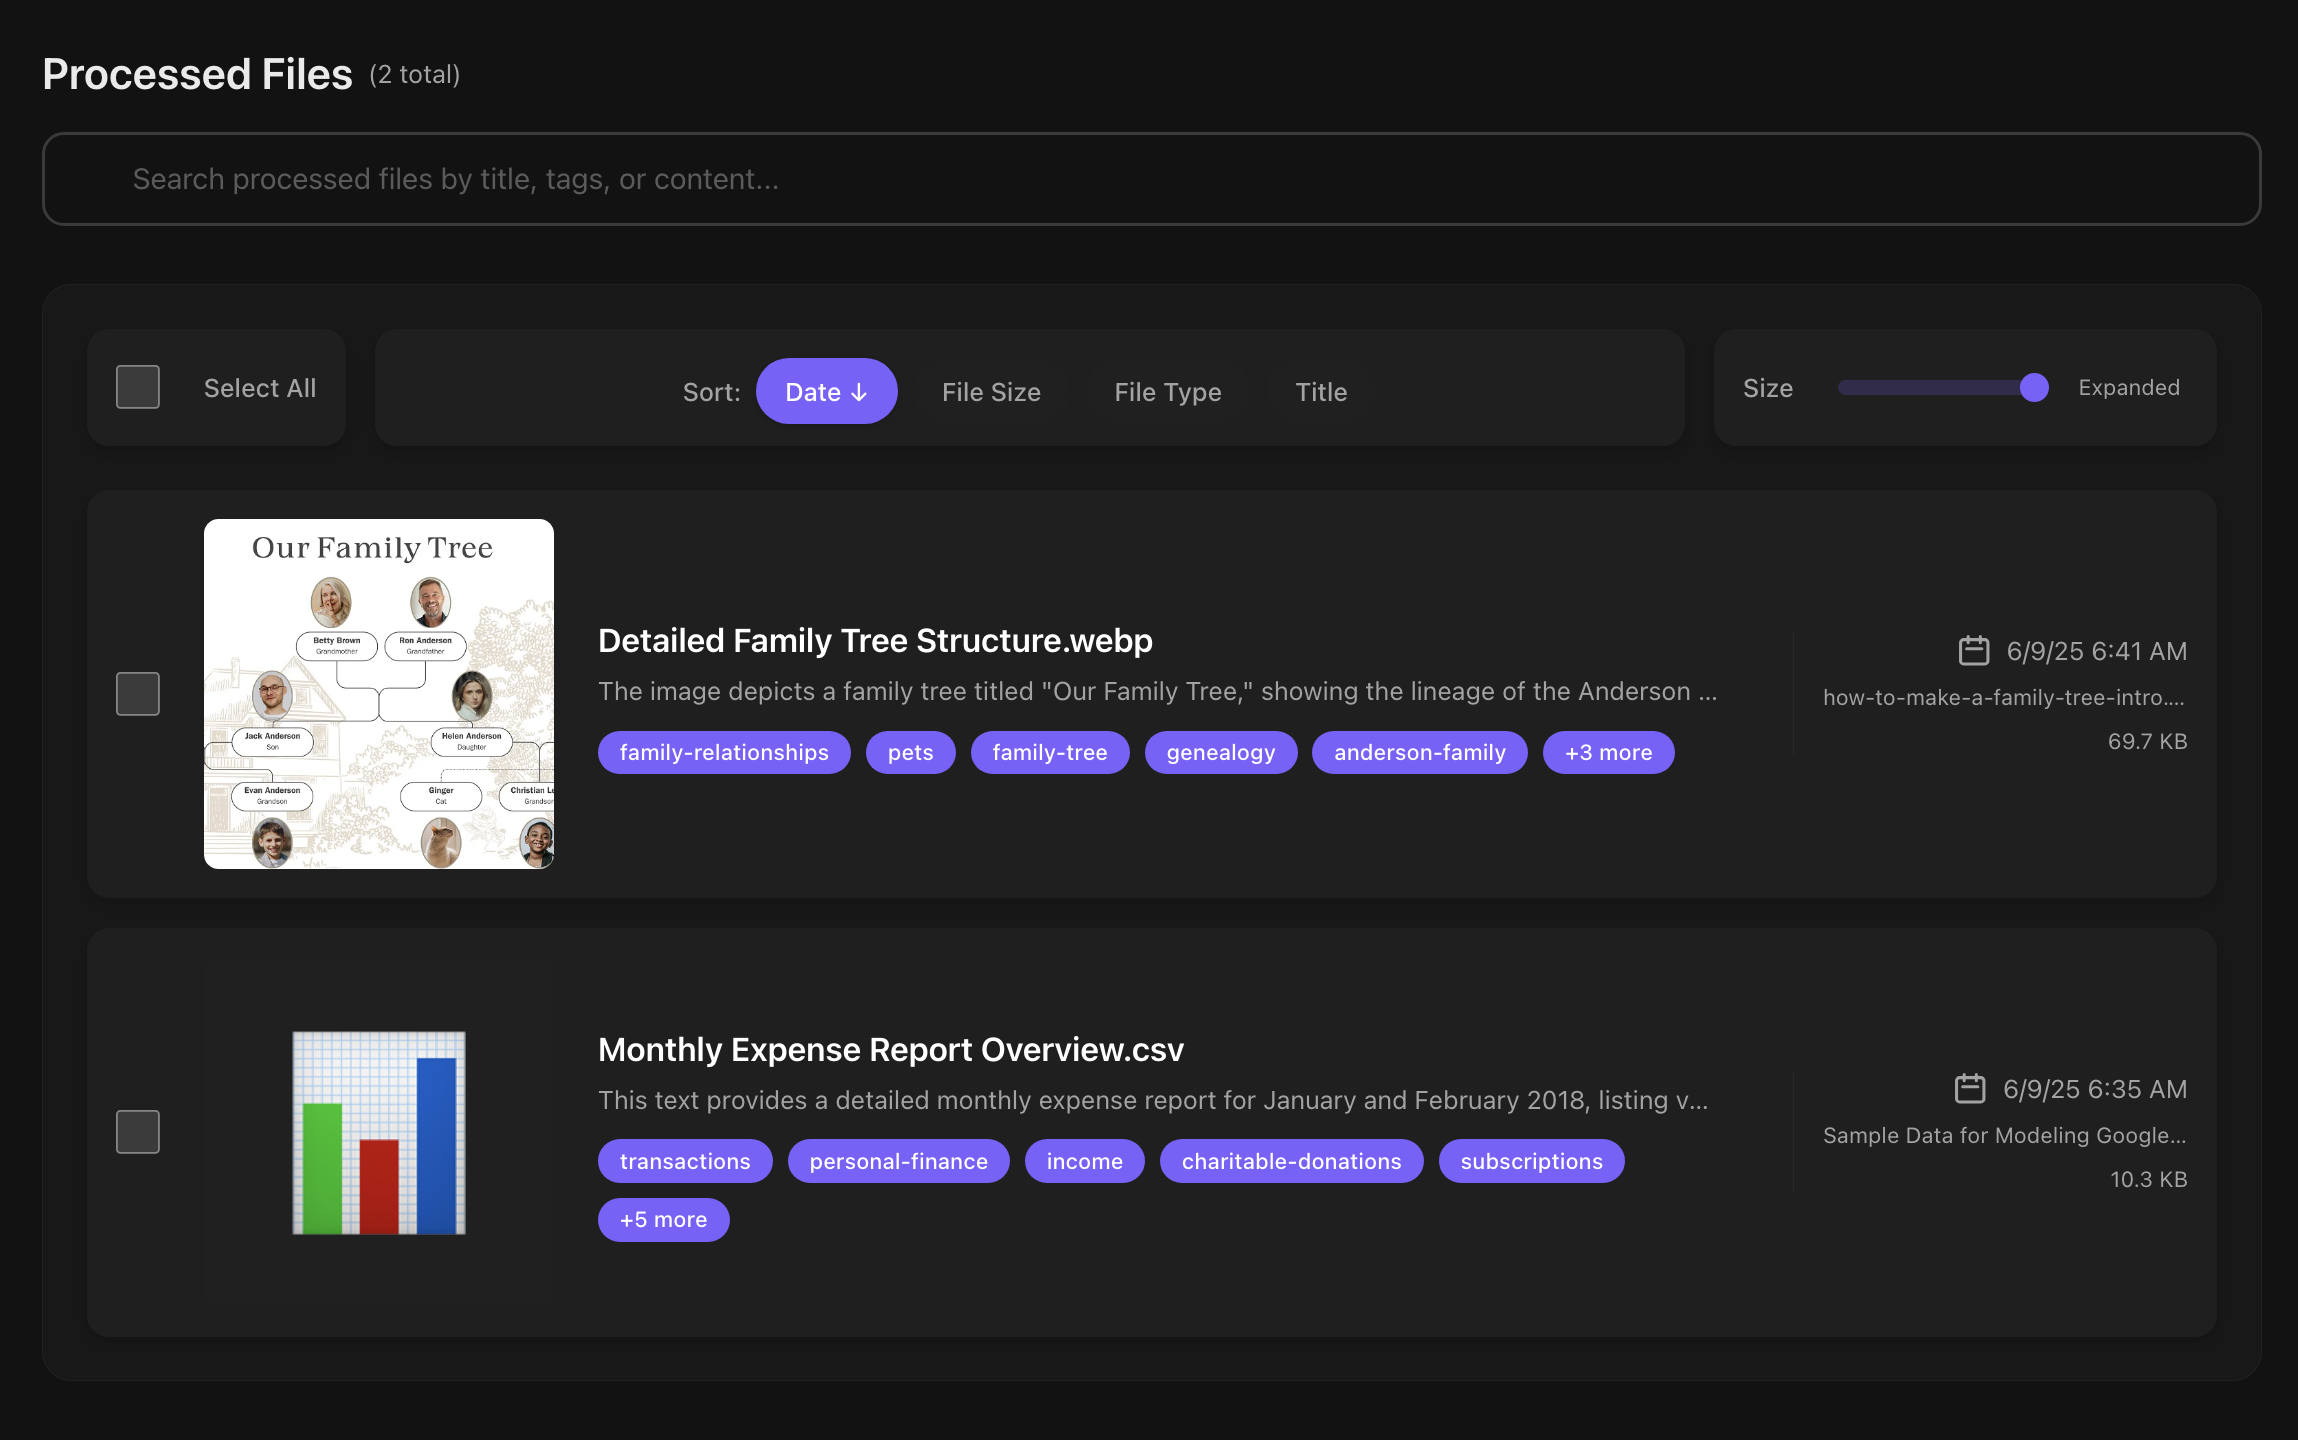Open Detailed Family Tree Structure.webp
This screenshot has height=1440, width=2298.
tap(875, 640)
